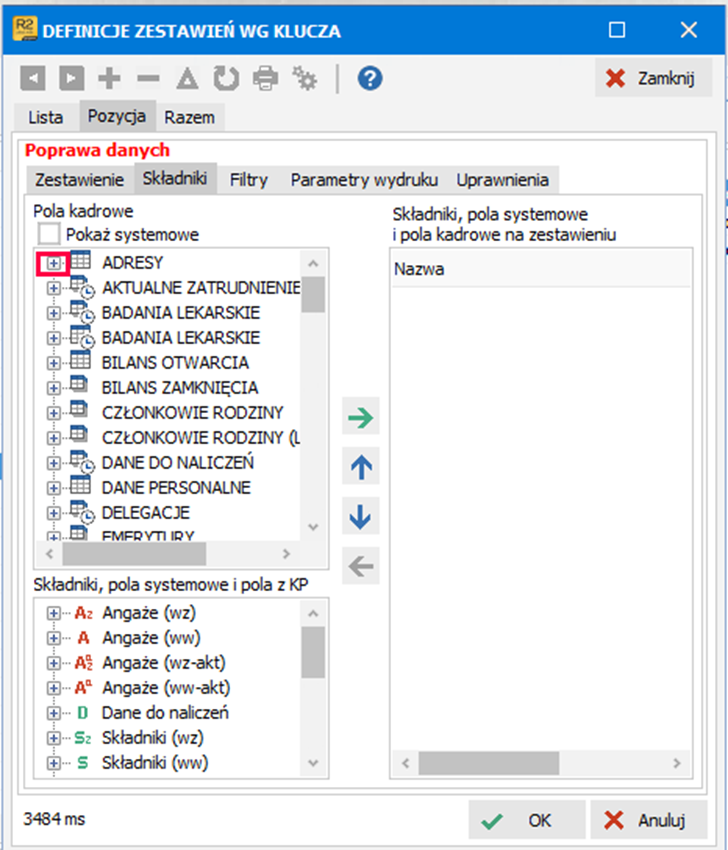Image resolution: width=728 pixels, height=850 pixels.
Task: Click the Angaże (ww) icon
Action: (x=83, y=638)
